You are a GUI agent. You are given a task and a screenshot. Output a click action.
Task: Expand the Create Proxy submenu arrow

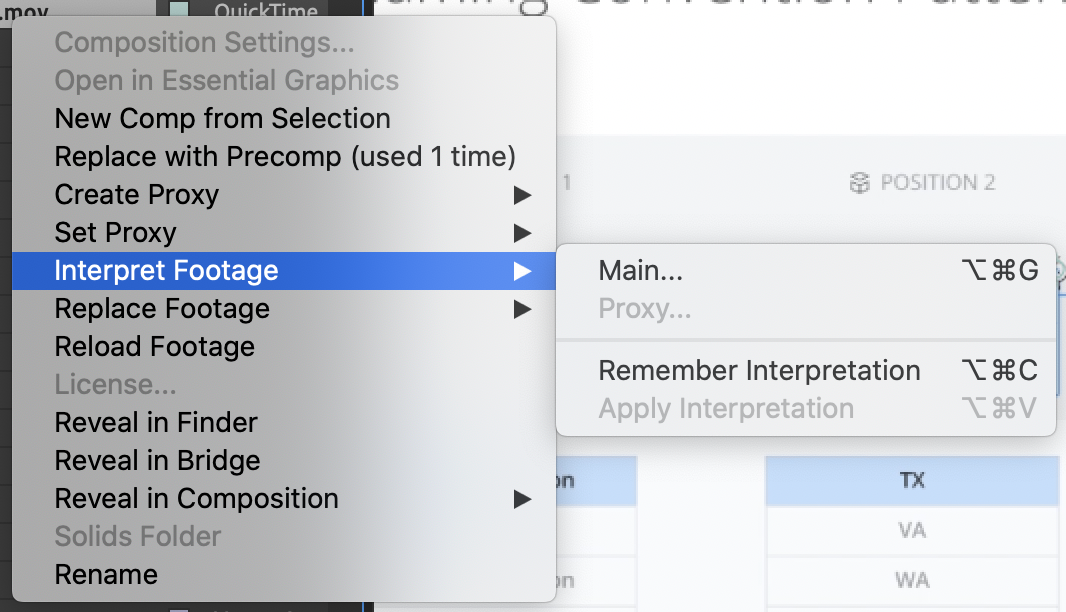pos(522,195)
